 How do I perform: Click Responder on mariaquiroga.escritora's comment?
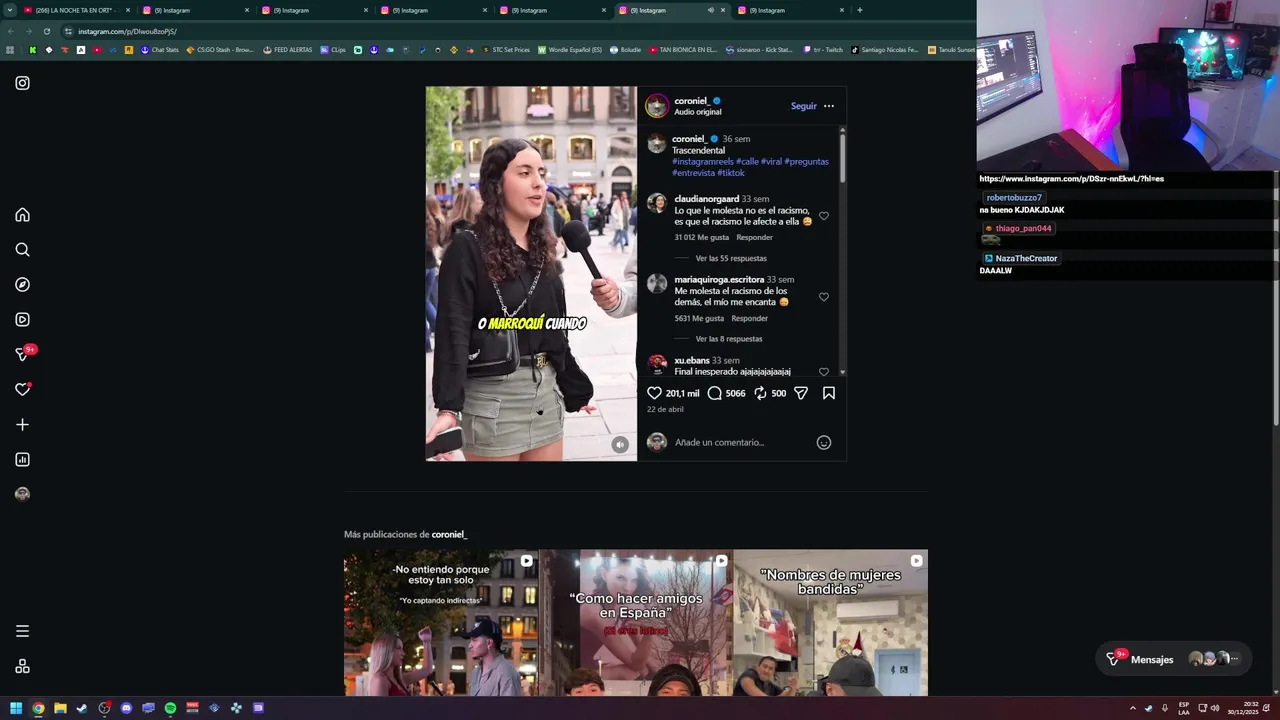click(749, 318)
